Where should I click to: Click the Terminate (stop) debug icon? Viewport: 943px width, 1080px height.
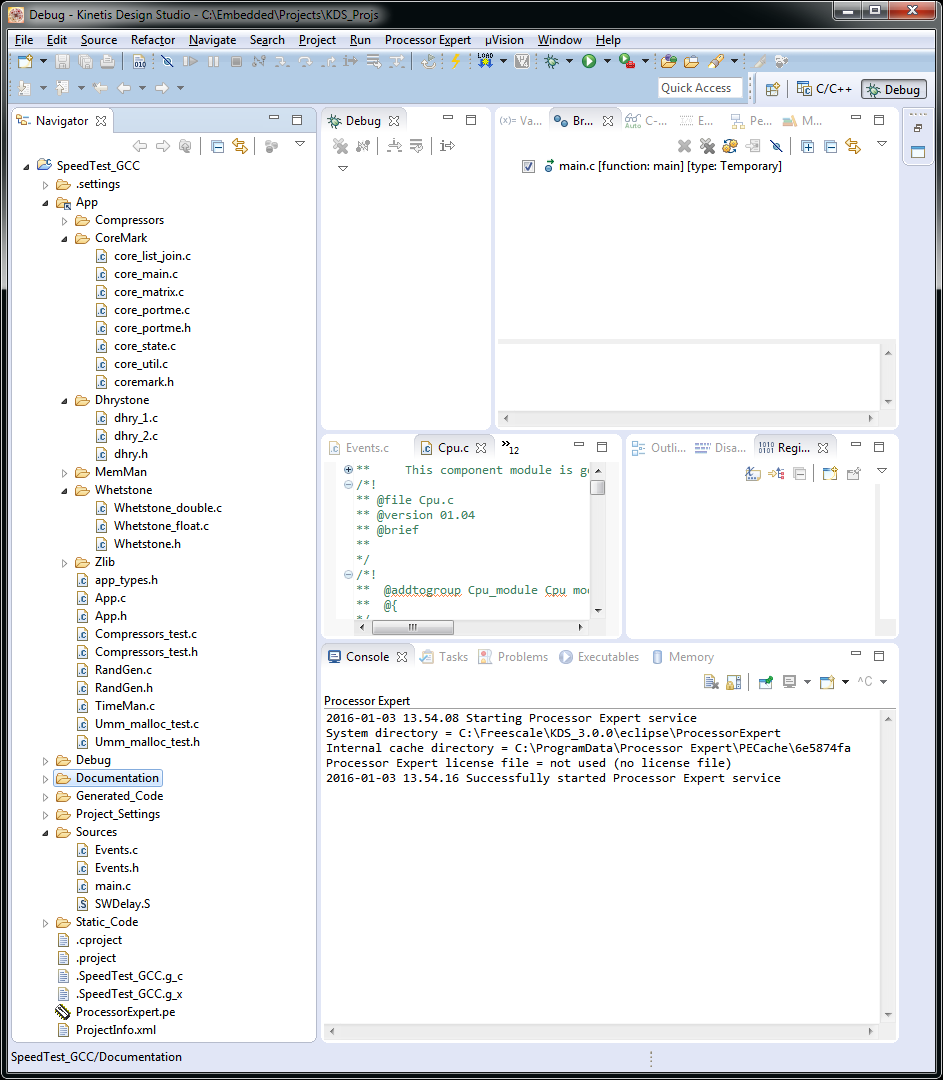click(x=236, y=61)
